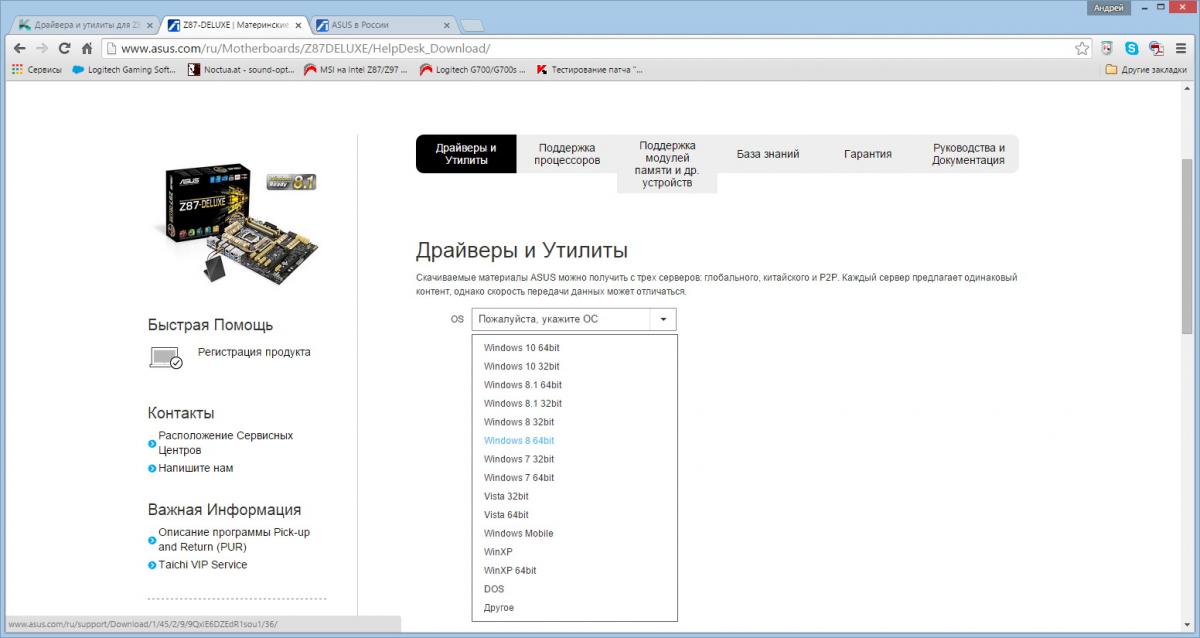Open Taichi VIP Service link
The width and height of the screenshot is (1200, 638).
click(203, 564)
